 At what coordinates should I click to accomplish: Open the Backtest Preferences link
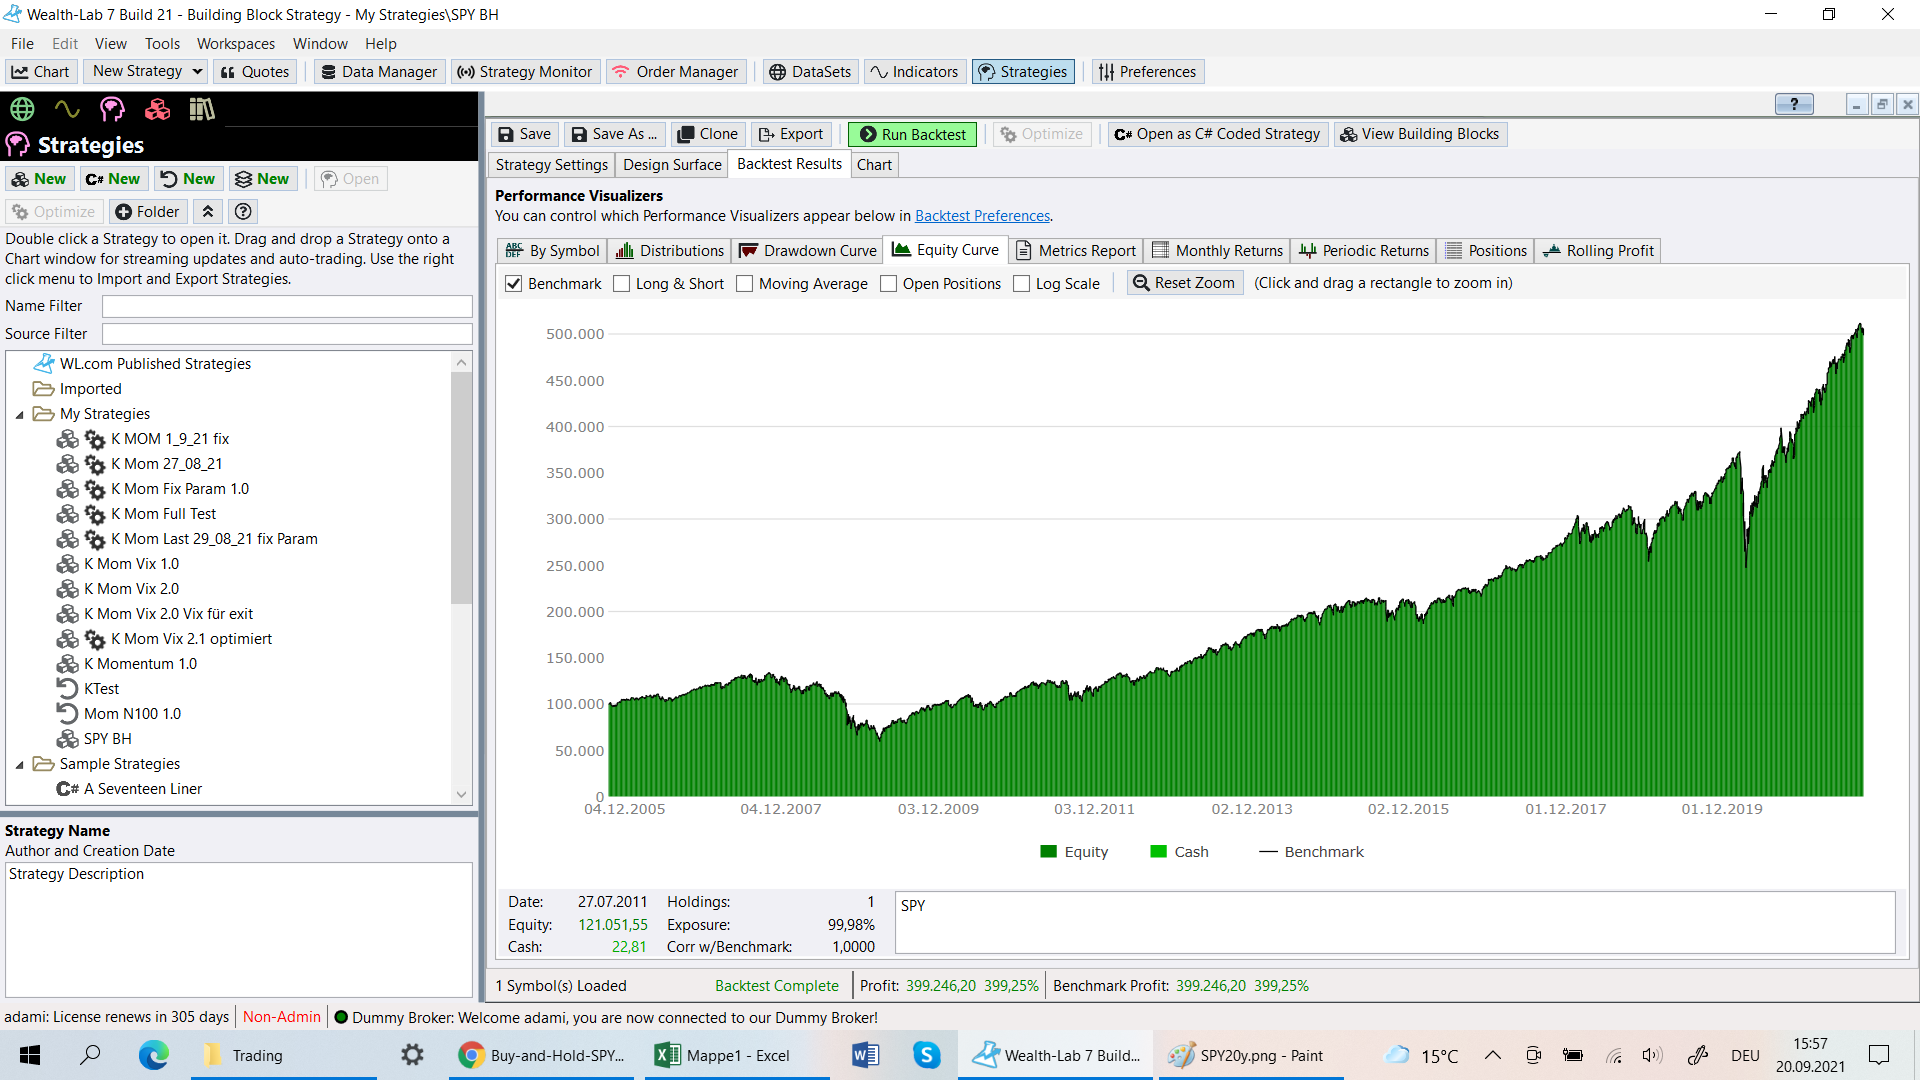[x=982, y=216]
